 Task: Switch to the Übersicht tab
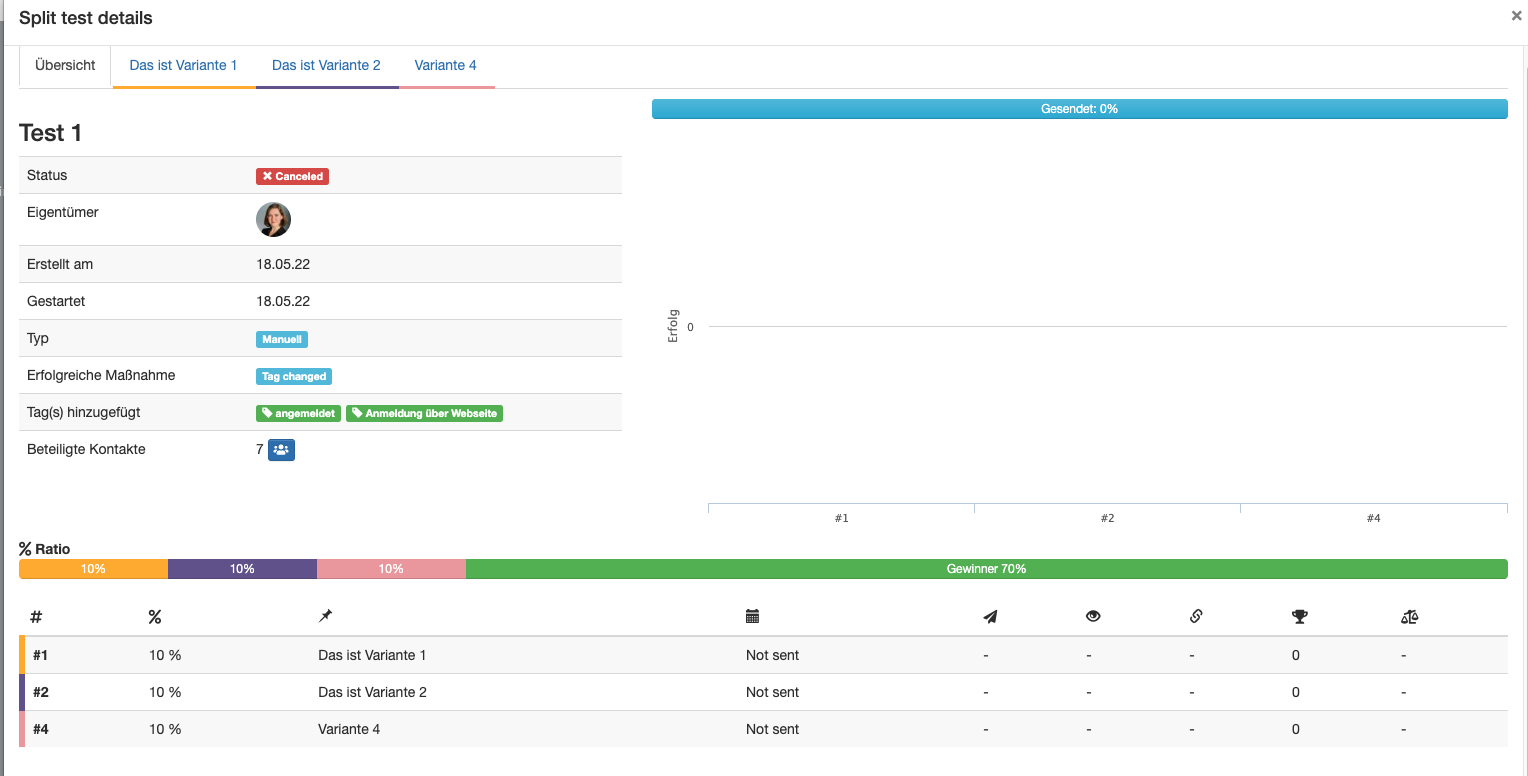pos(65,66)
